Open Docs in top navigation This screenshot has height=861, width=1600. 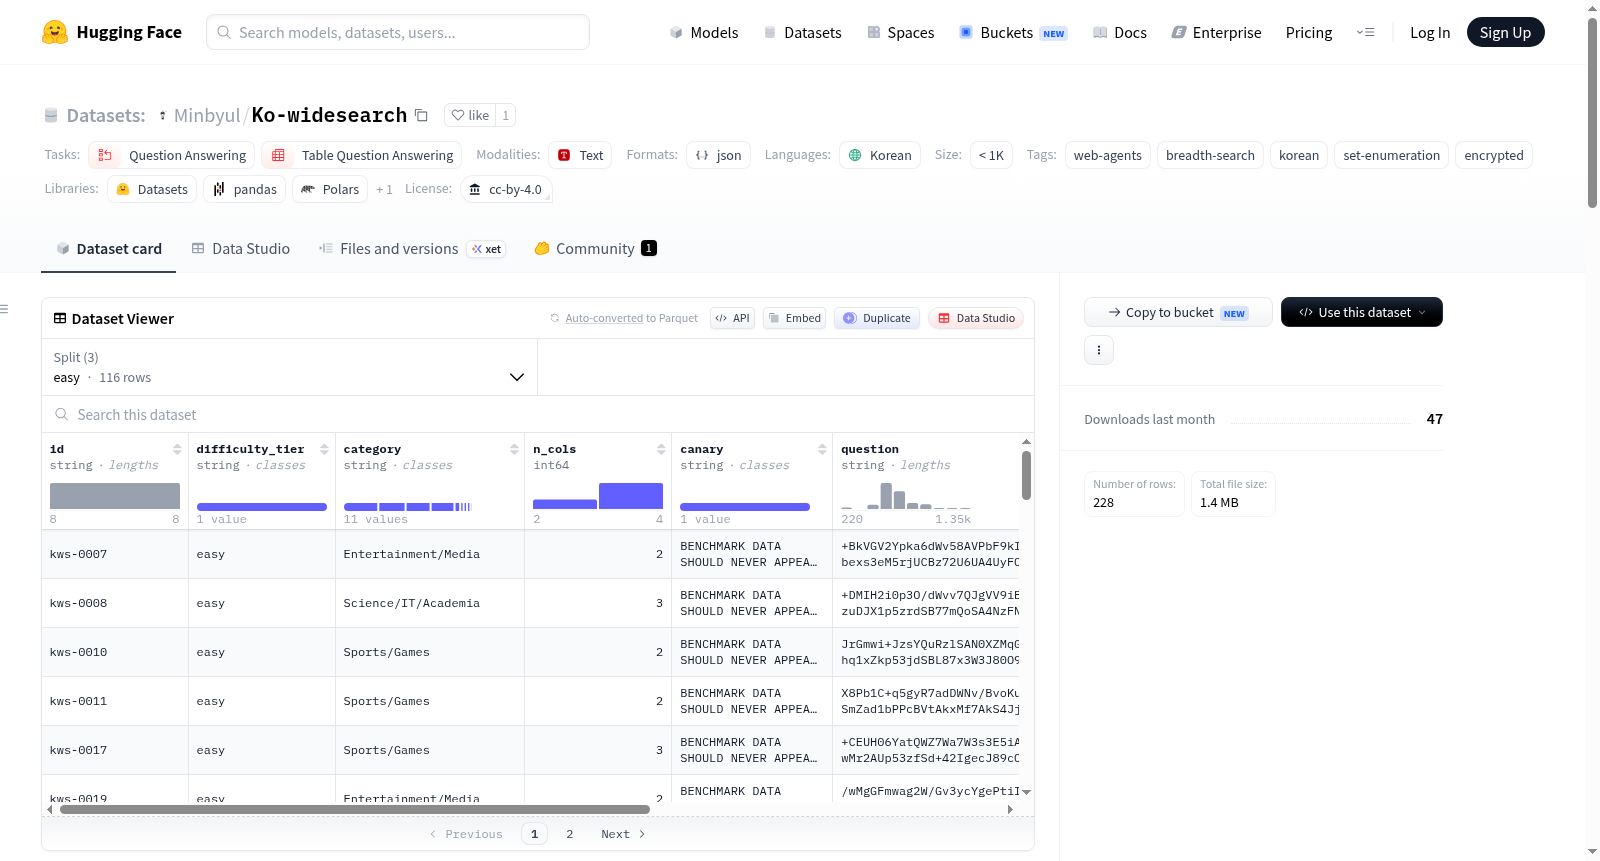click(x=1119, y=32)
